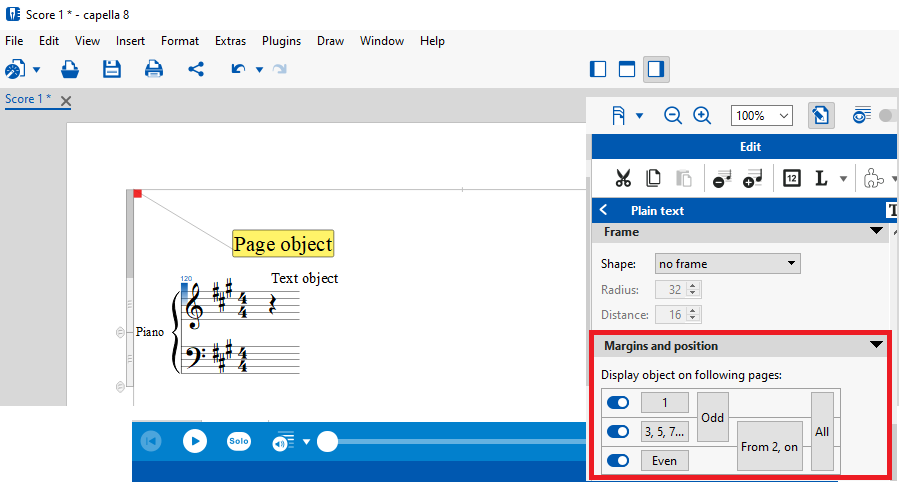899x482 pixels.
Task: Open the undo history dropdown arrow
Action: [x=259, y=70]
